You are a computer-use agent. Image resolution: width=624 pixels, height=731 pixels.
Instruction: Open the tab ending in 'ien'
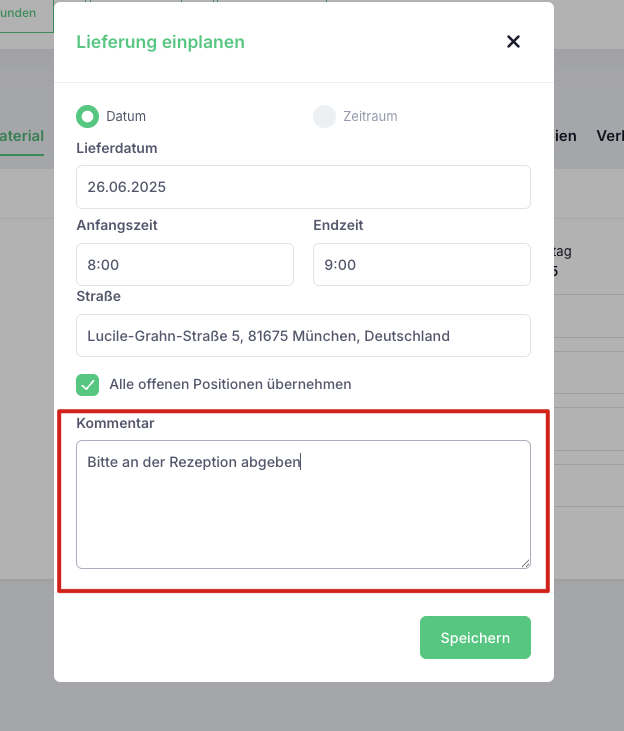point(565,136)
